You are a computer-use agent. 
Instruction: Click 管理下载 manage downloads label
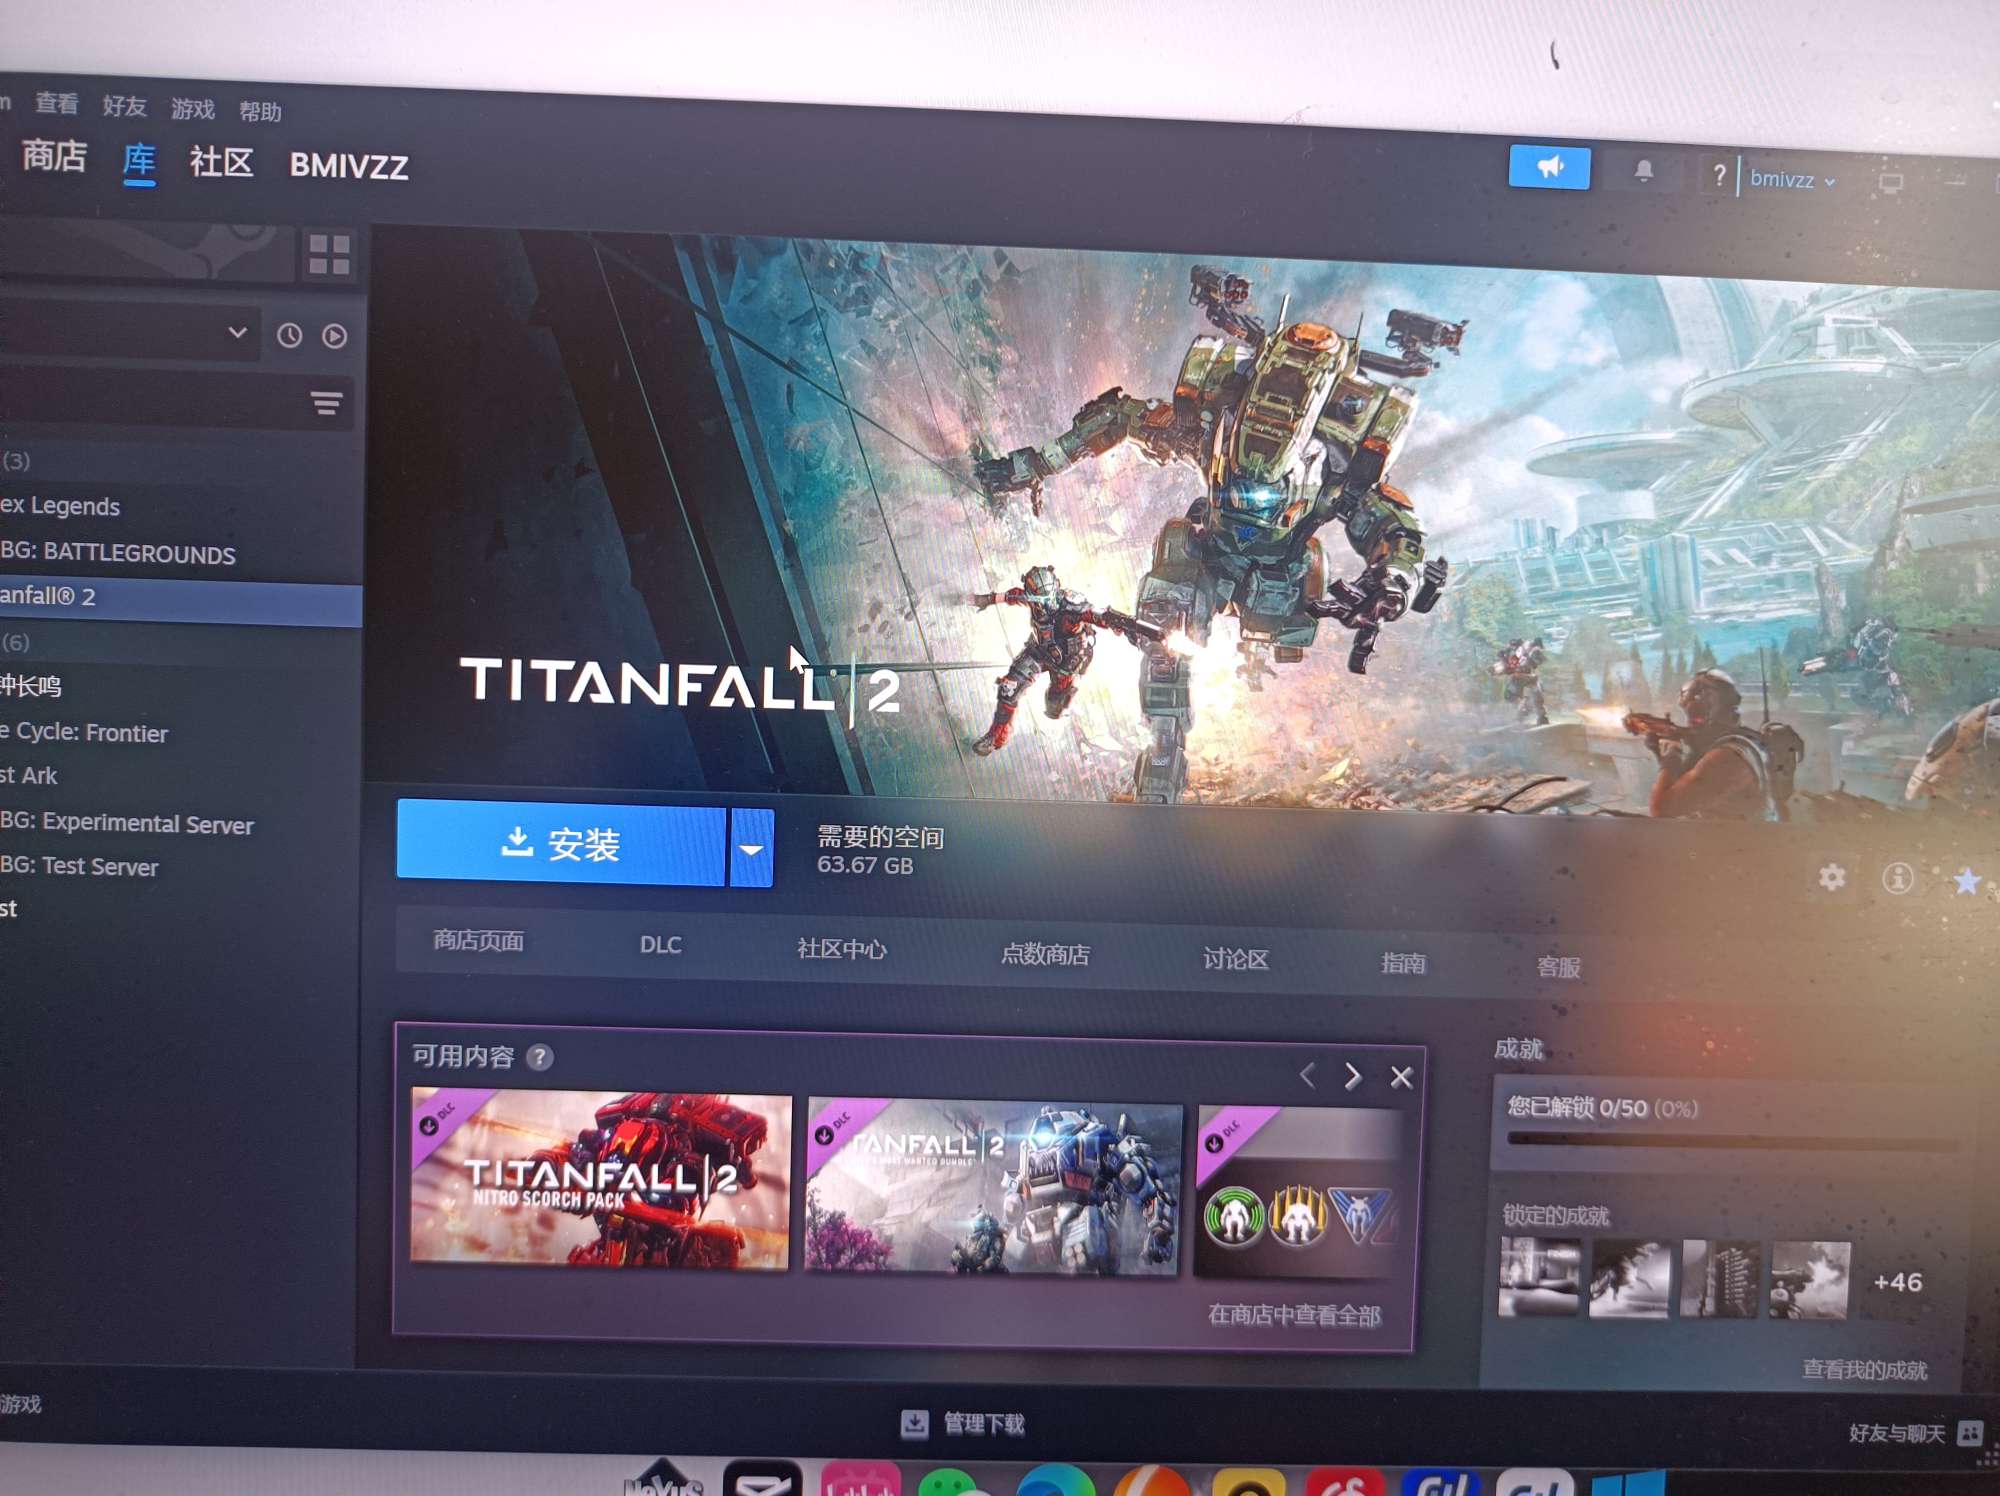click(x=984, y=1423)
